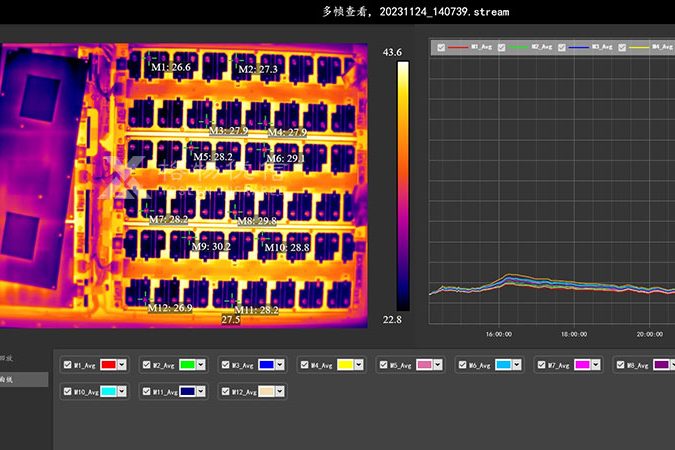This screenshot has width=675, height=450.
Task: Toggle the M5_Avg checkbox in bottom panel
Action: (384, 366)
